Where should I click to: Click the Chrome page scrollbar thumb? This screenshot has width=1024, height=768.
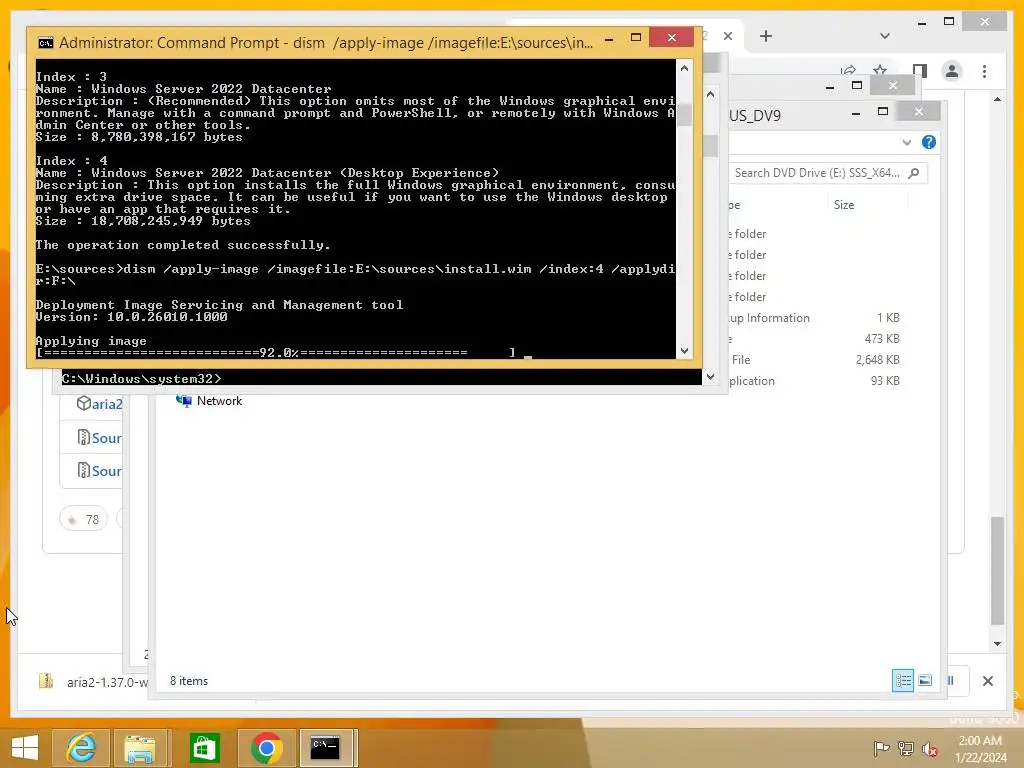[x=997, y=571]
